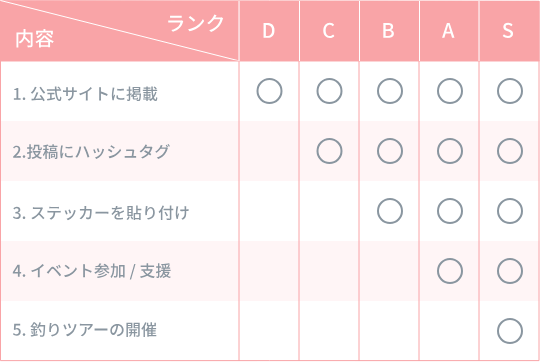Select the circle for イベント参加 / 支援 in rank A
540x362 pixels.
coord(450,271)
